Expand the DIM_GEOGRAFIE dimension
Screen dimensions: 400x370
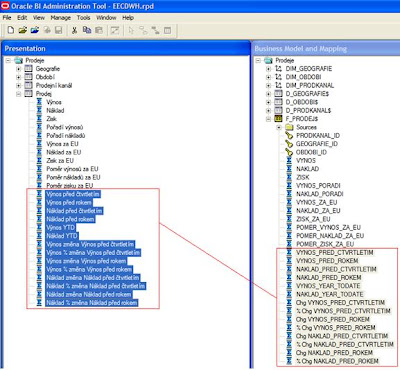[x=269, y=69]
